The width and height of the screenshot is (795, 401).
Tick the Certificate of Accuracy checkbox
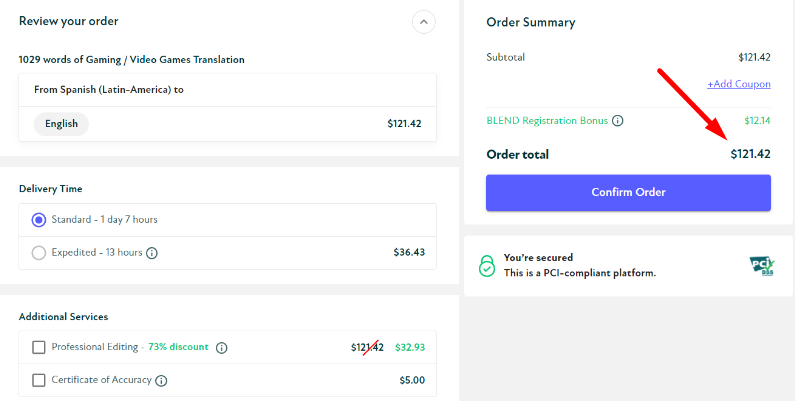[39, 380]
